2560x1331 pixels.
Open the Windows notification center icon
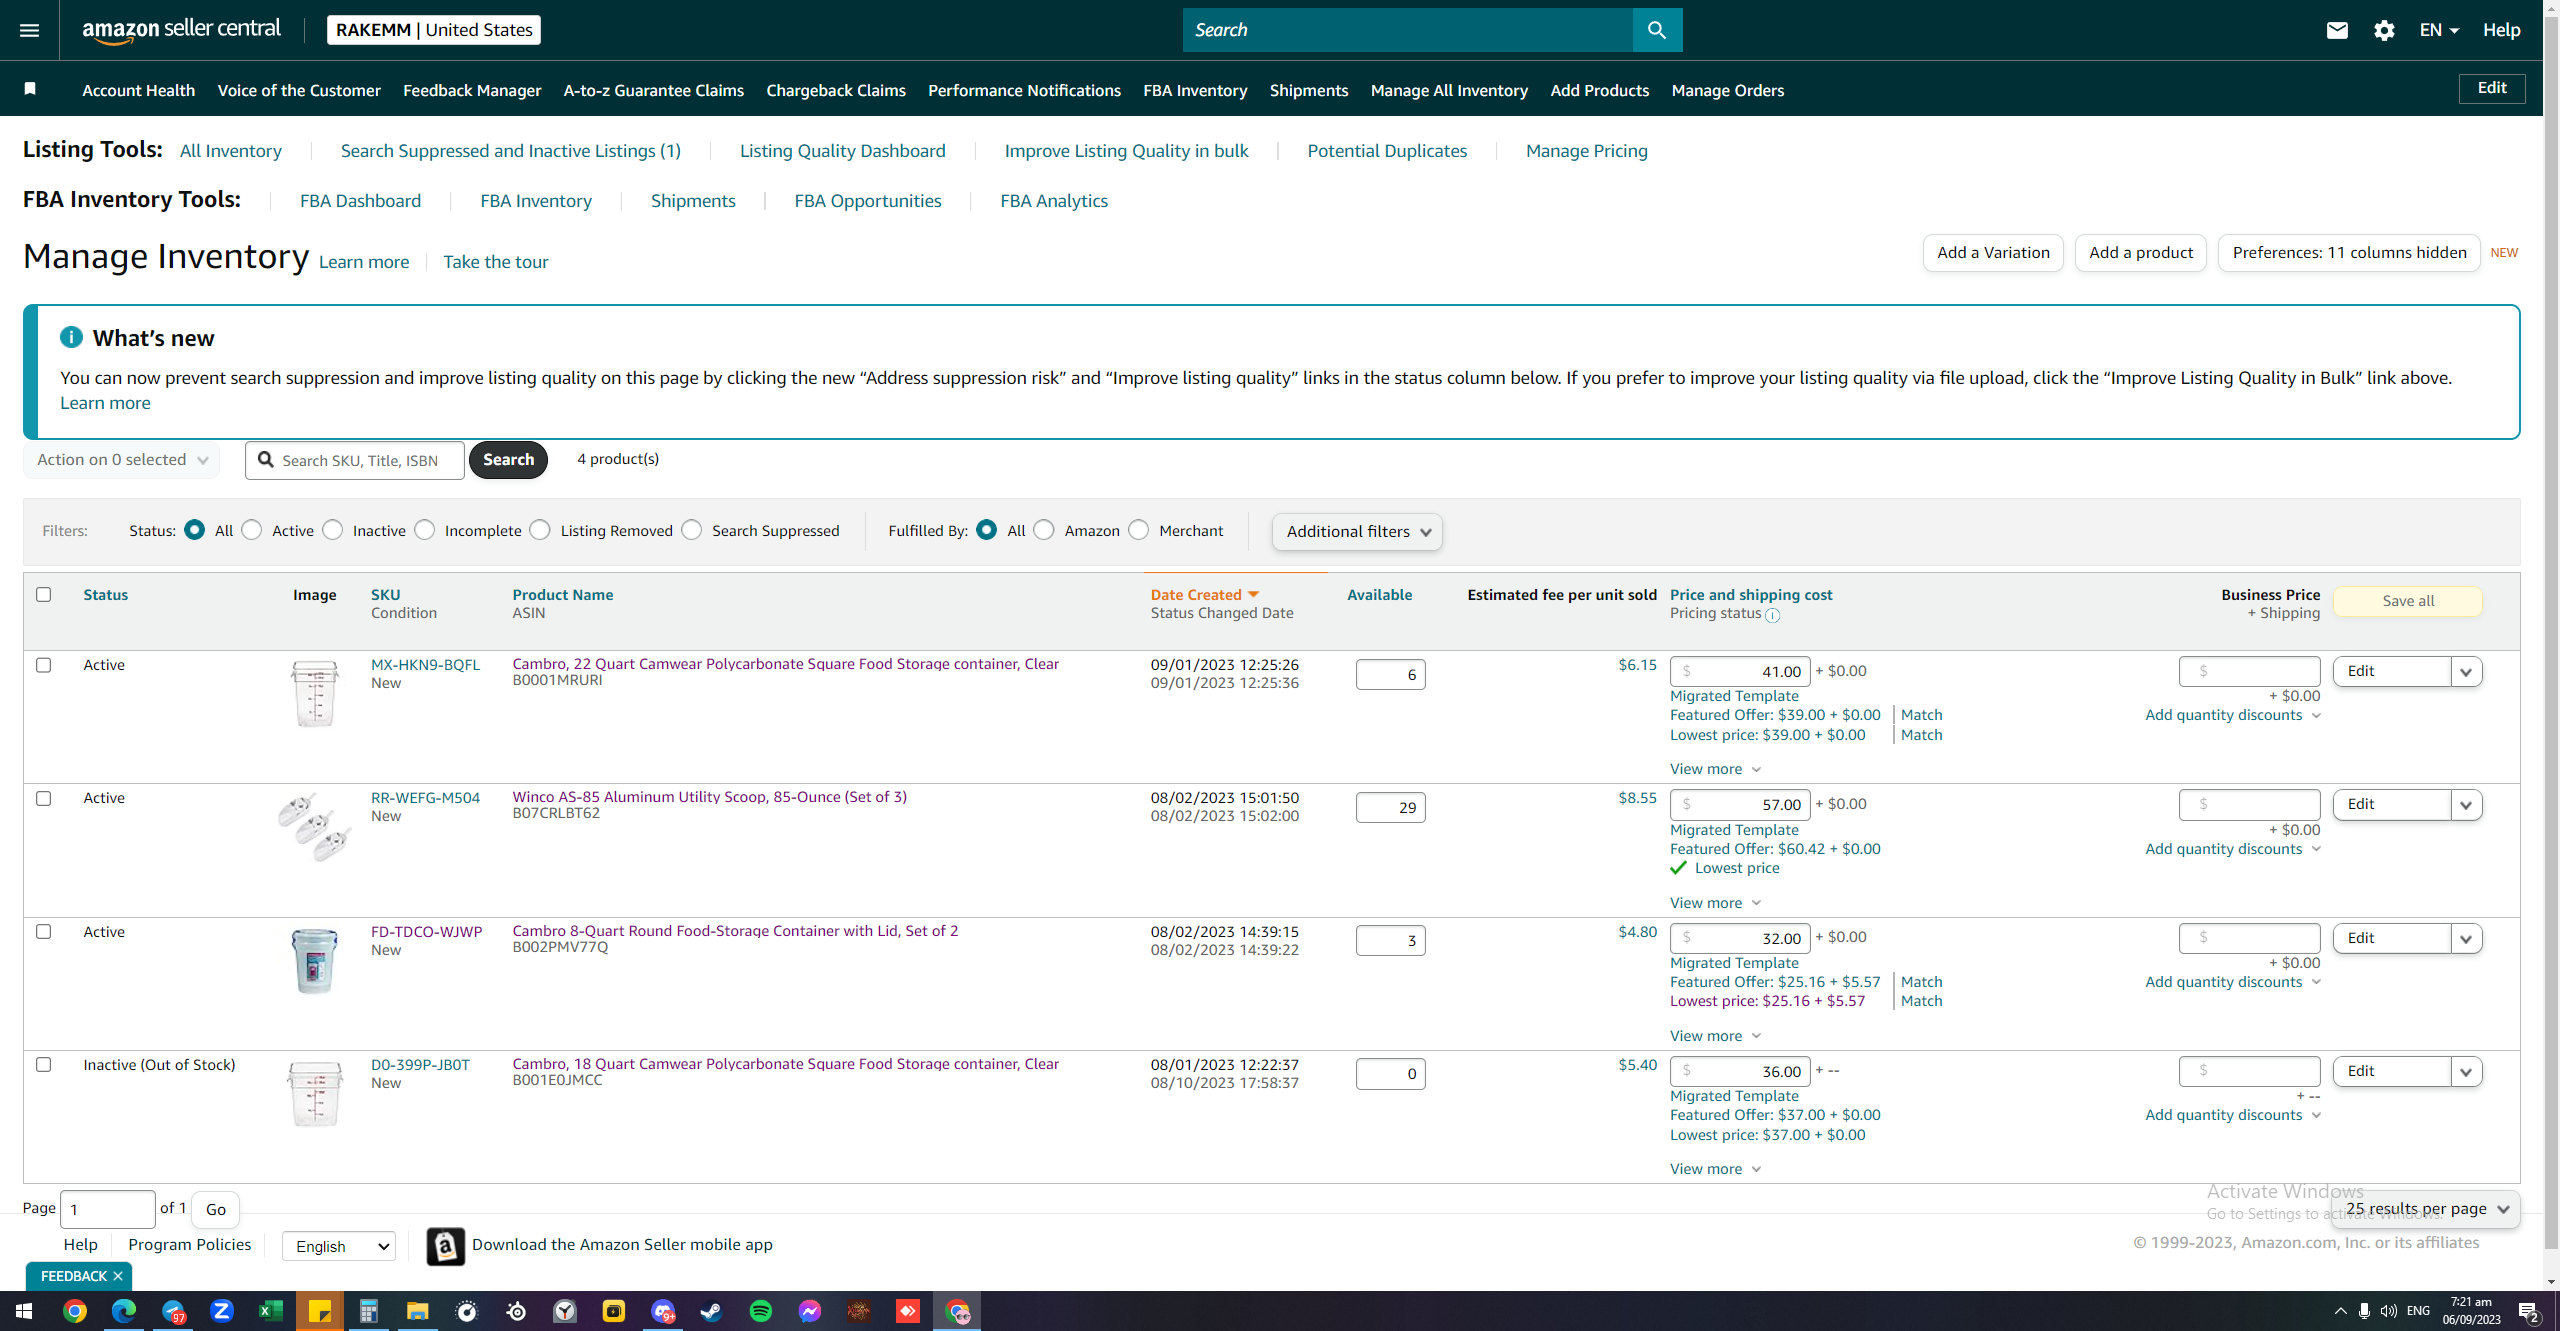click(2530, 1311)
